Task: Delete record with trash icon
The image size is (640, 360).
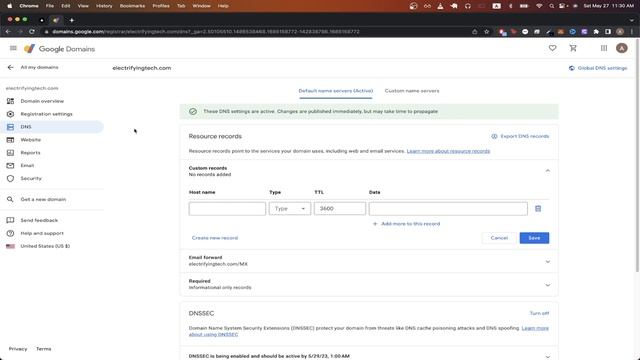Action: pos(538,209)
